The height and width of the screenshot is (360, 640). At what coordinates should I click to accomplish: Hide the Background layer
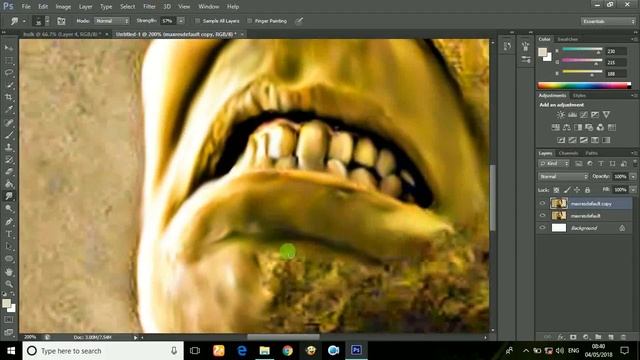click(542, 228)
